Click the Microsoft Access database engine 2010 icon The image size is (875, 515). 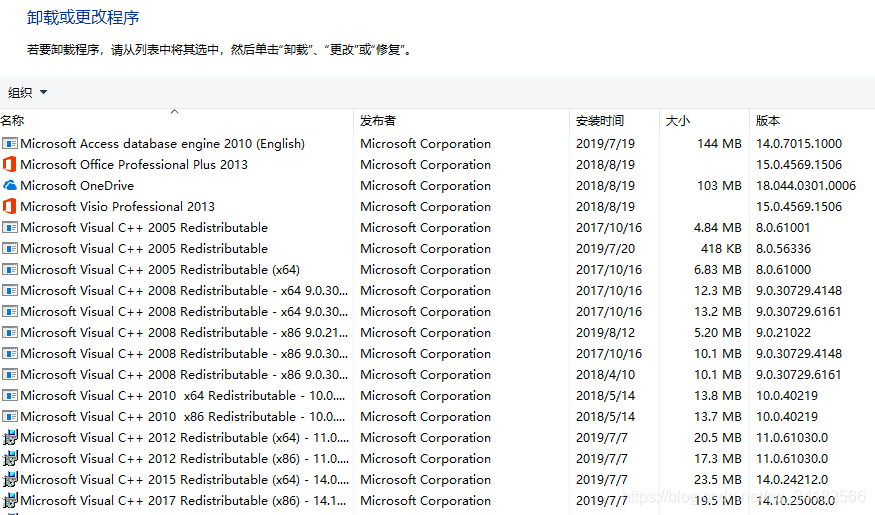point(9,143)
